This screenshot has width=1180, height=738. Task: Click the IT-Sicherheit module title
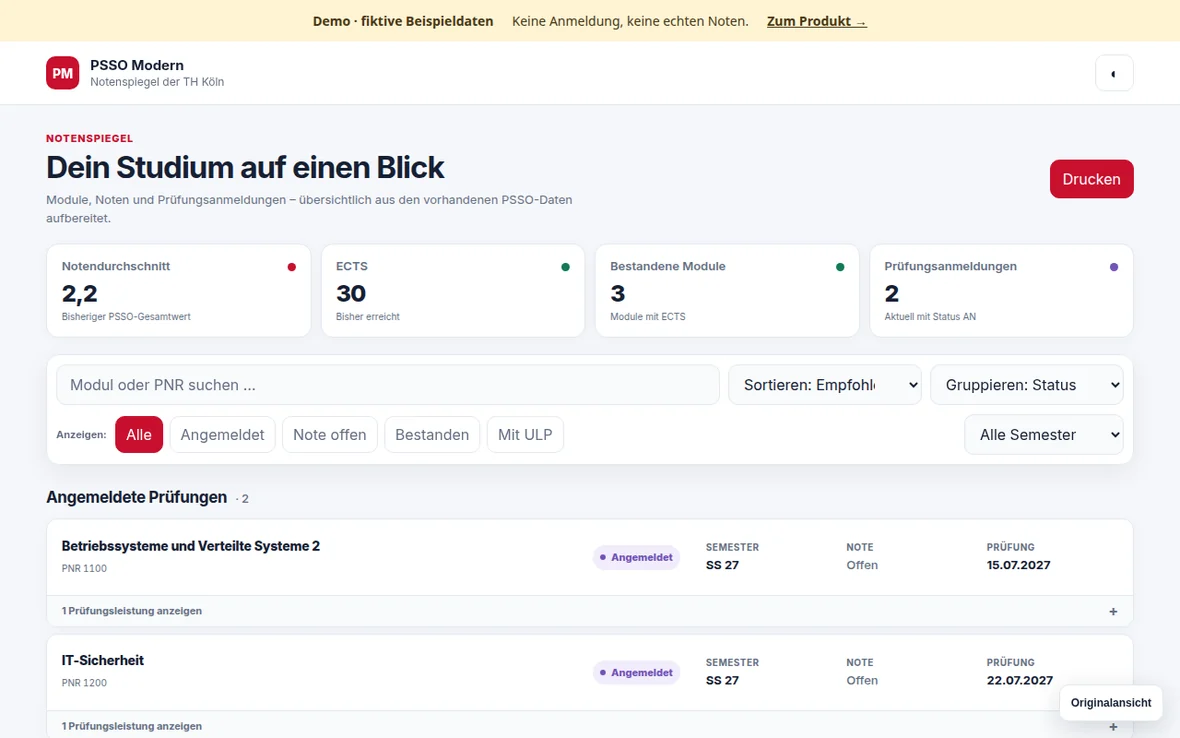click(102, 661)
